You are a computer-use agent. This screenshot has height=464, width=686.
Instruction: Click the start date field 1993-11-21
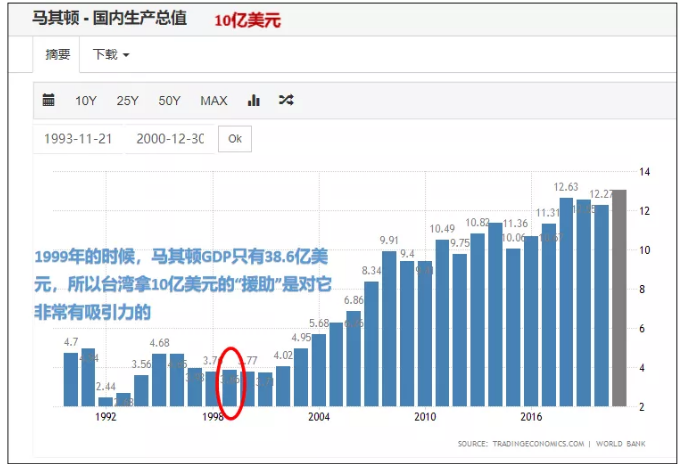click(77, 139)
